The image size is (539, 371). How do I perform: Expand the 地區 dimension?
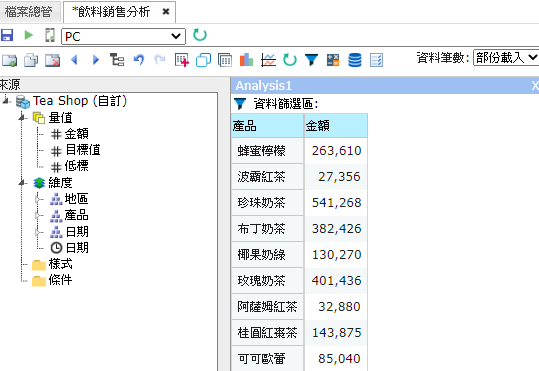(38, 199)
